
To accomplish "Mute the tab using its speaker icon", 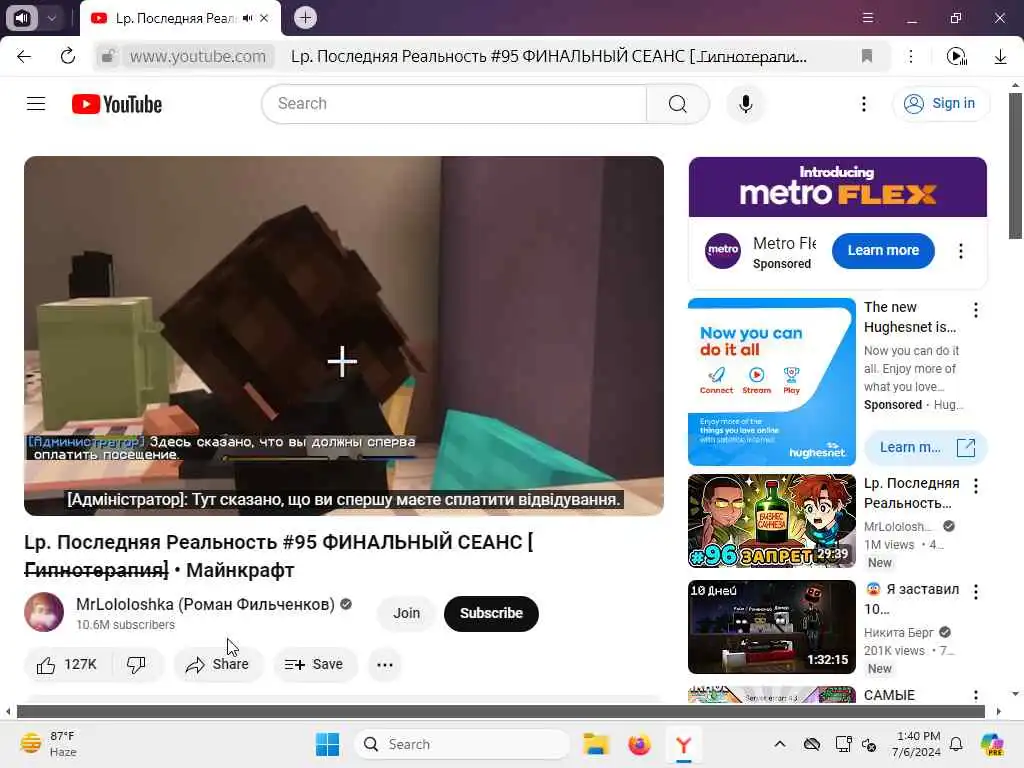I will [x=247, y=18].
